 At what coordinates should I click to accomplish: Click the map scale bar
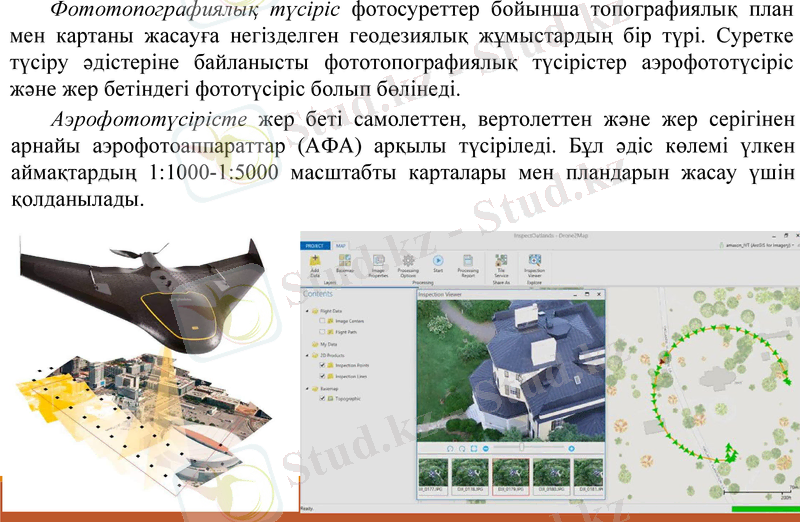[x=761, y=493]
